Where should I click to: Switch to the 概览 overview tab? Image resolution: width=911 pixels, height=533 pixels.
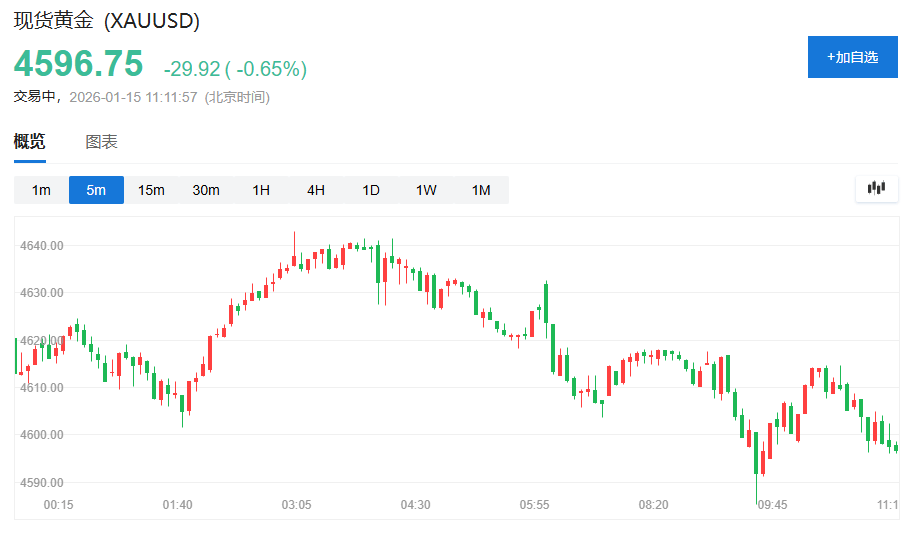(29, 142)
